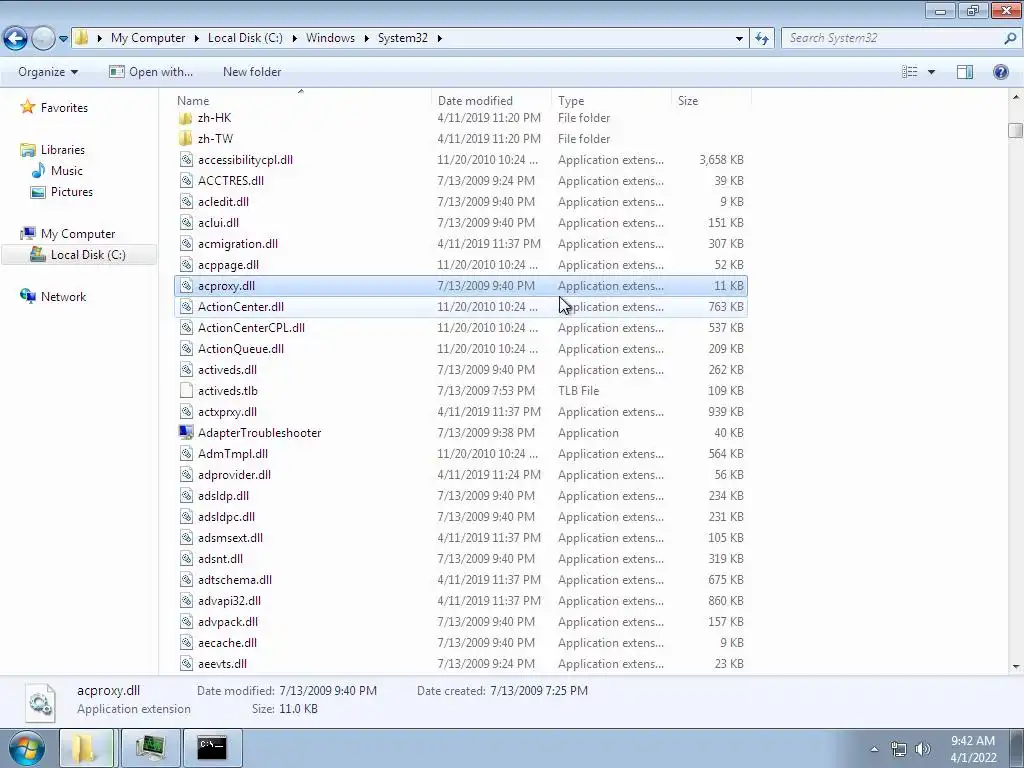This screenshot has height=768, width=1024.
Task: Select Favorites in the navigation pane
Action: 64,108
